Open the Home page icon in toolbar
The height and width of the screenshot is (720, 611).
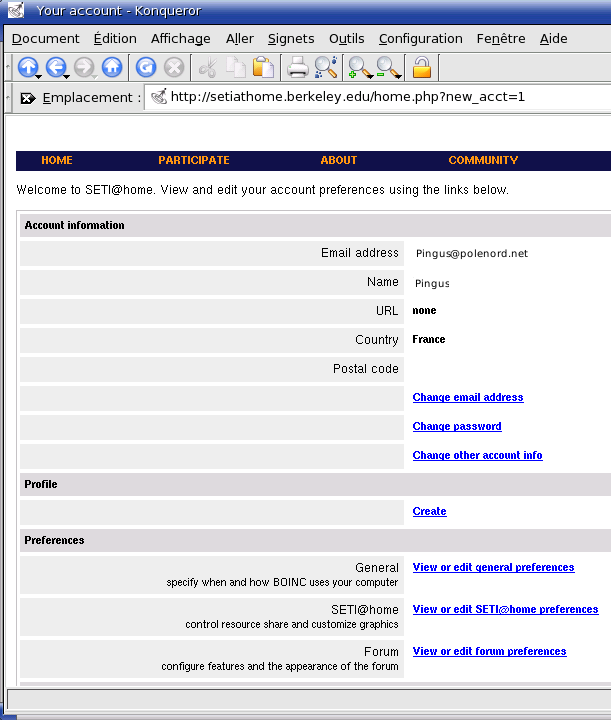(x=111, y=68)
